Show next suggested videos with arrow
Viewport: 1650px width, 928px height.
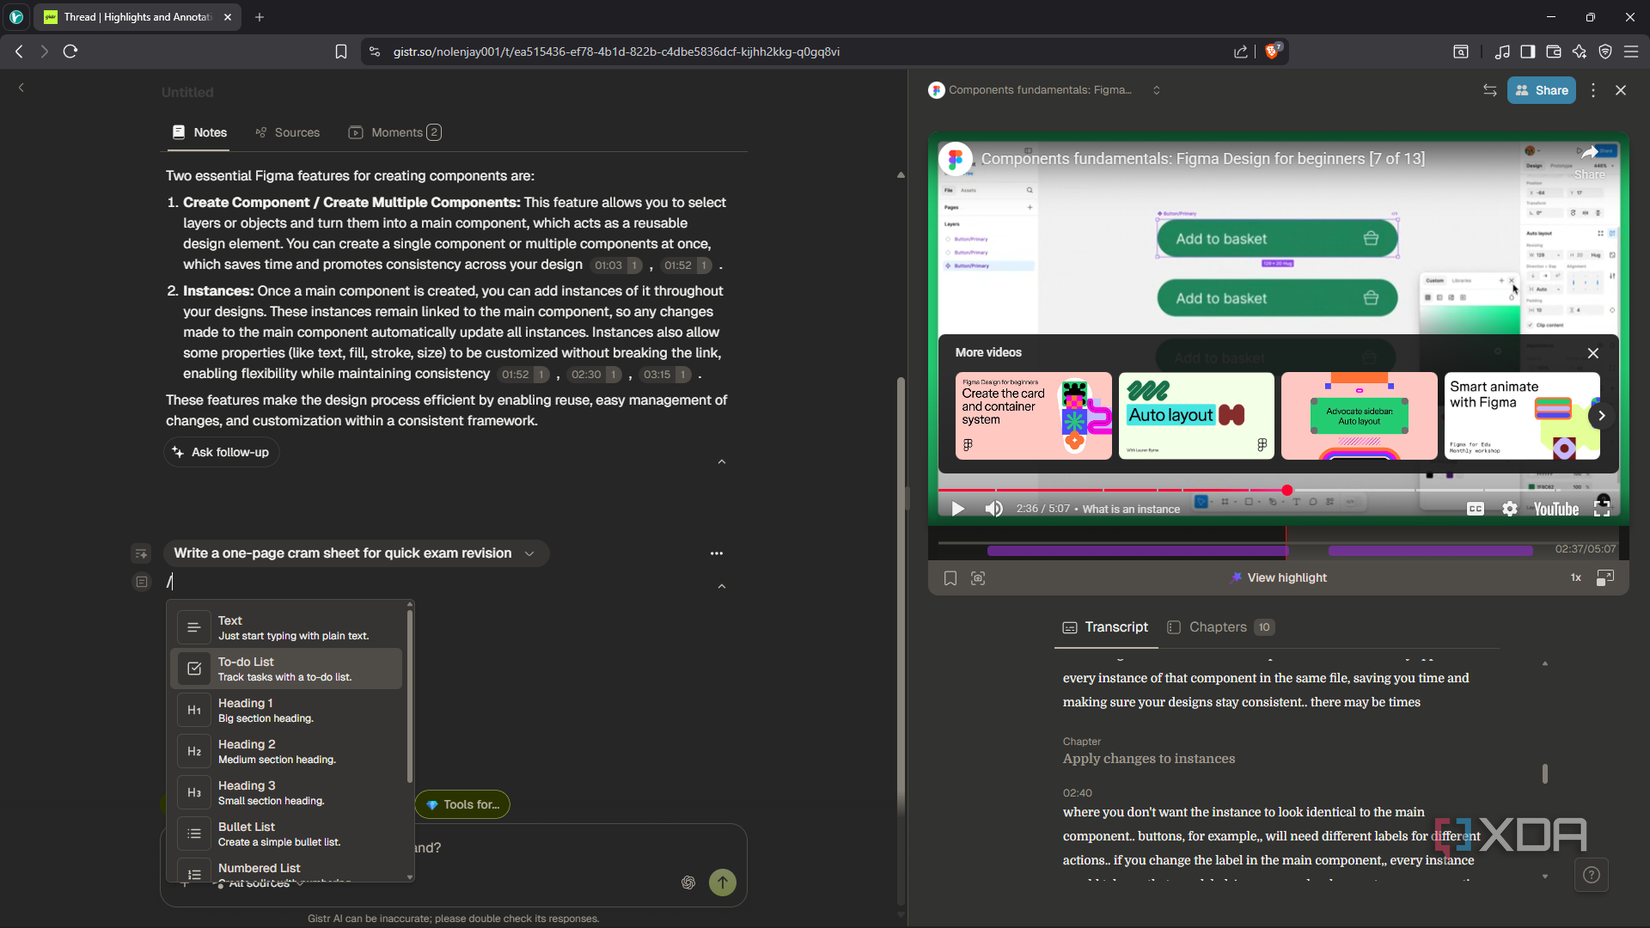[x=1601, y=416]
